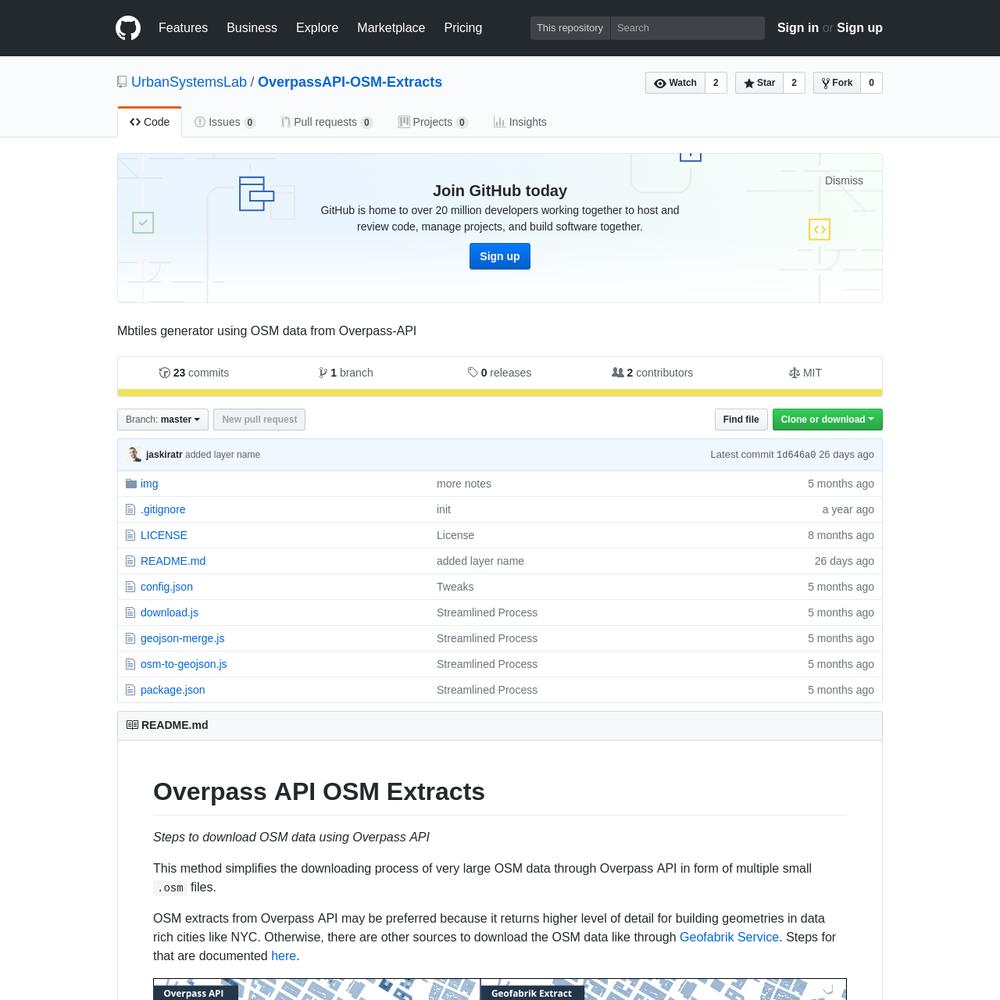Viewport: 1000px width, 1000px height.
Task: Click the repository book icon beside UrbanSystemsLab
Action: click(122, 82)
